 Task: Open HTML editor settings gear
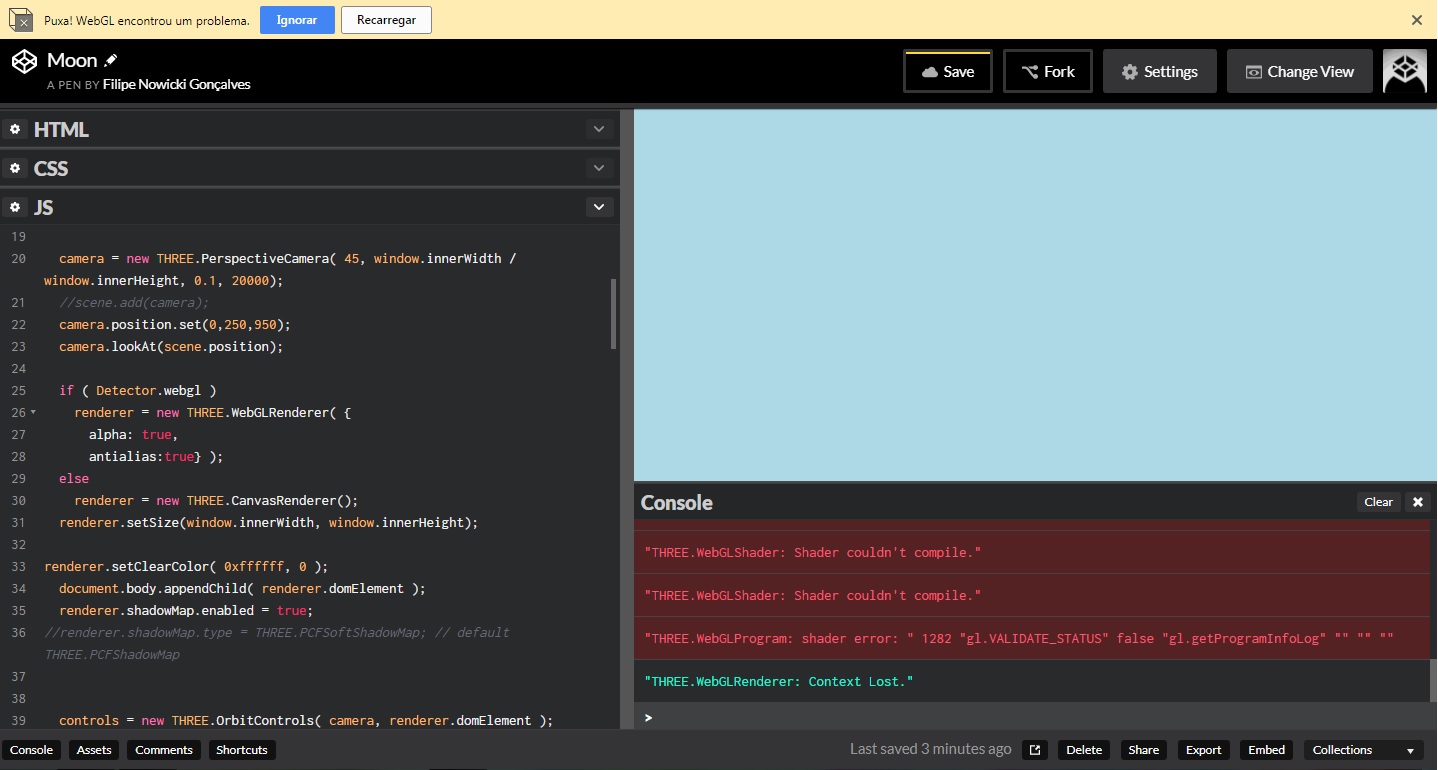click(15, 129)
